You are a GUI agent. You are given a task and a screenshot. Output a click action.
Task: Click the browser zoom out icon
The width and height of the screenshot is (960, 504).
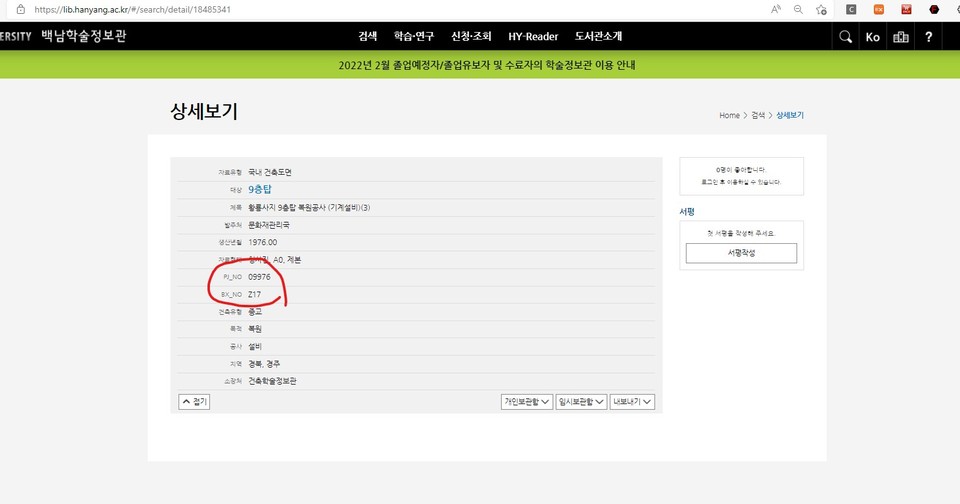pyautogui.click(x=798, y=9)
